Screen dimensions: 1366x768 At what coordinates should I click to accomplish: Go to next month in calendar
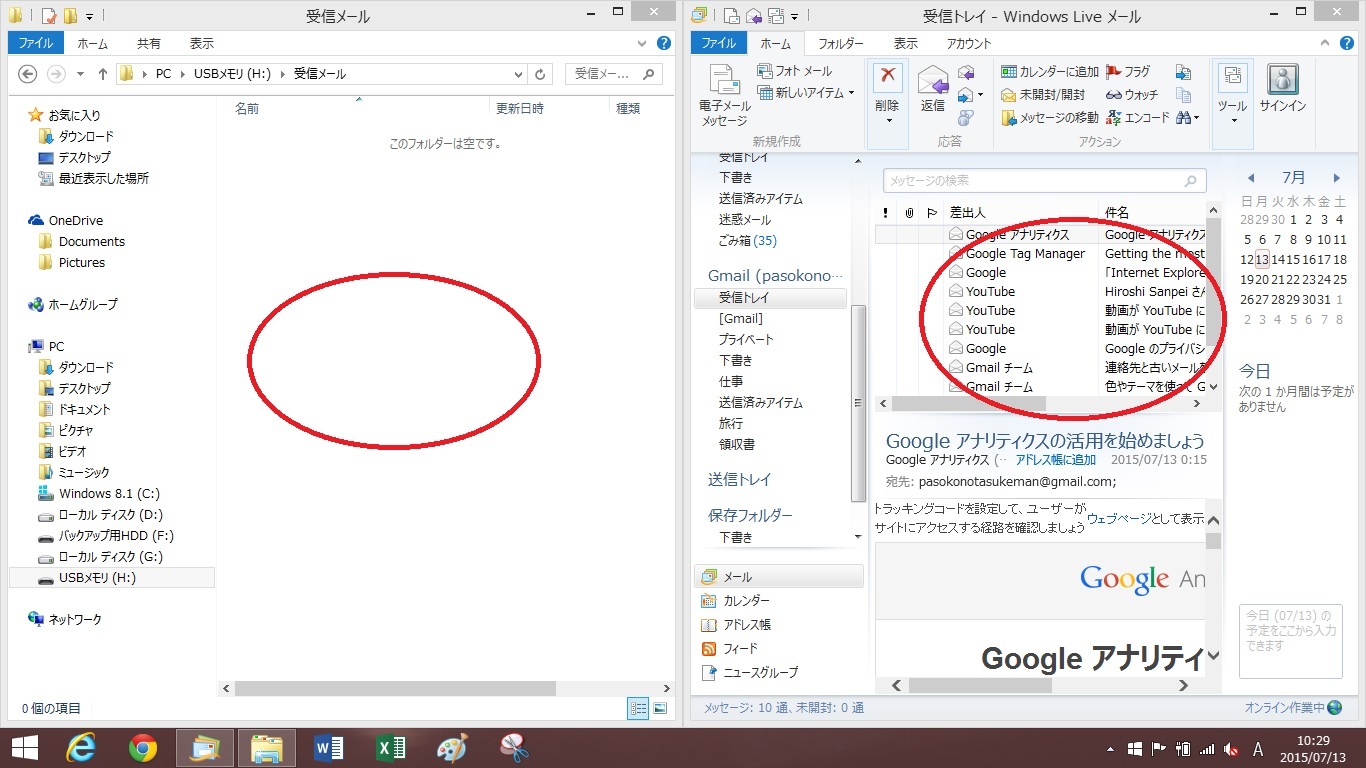point(1336,178)
